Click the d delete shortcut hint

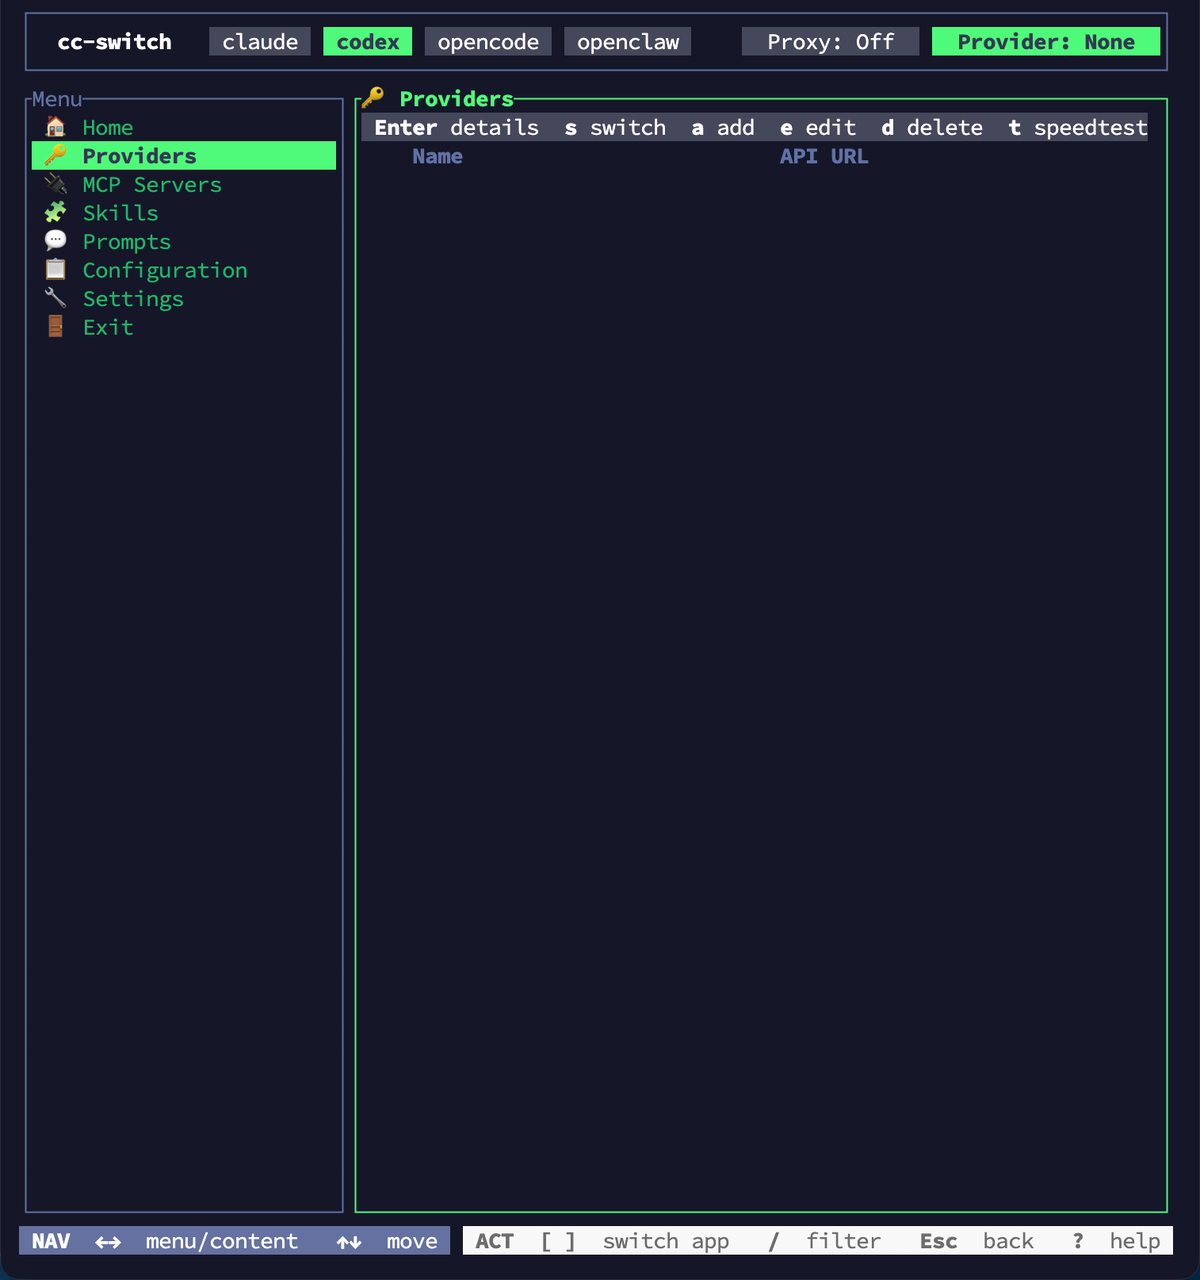[932, 127]
